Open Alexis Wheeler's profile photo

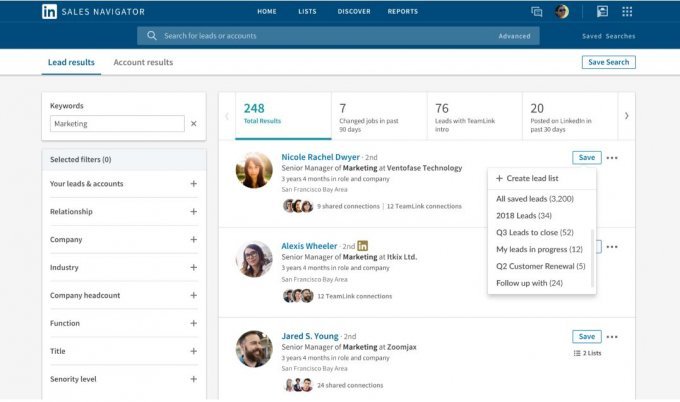point(254,259)
